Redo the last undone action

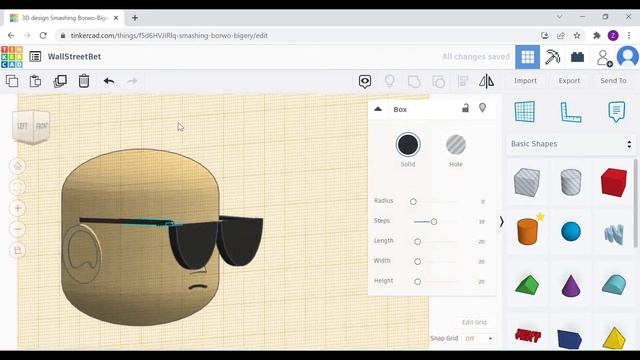click(x=132, y=81)
